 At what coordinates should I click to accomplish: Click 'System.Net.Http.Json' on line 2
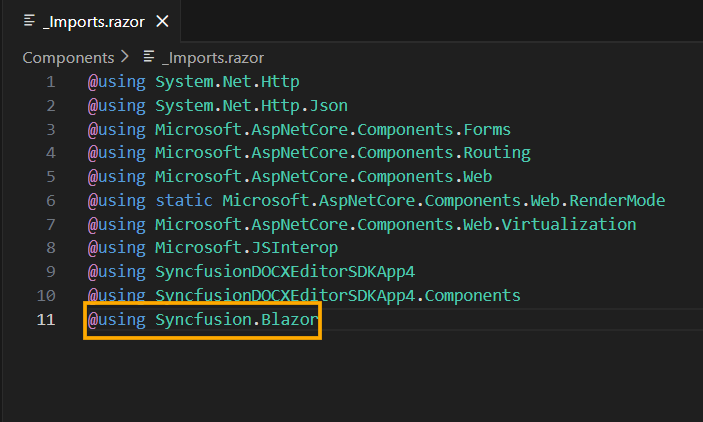coord(252,106)
